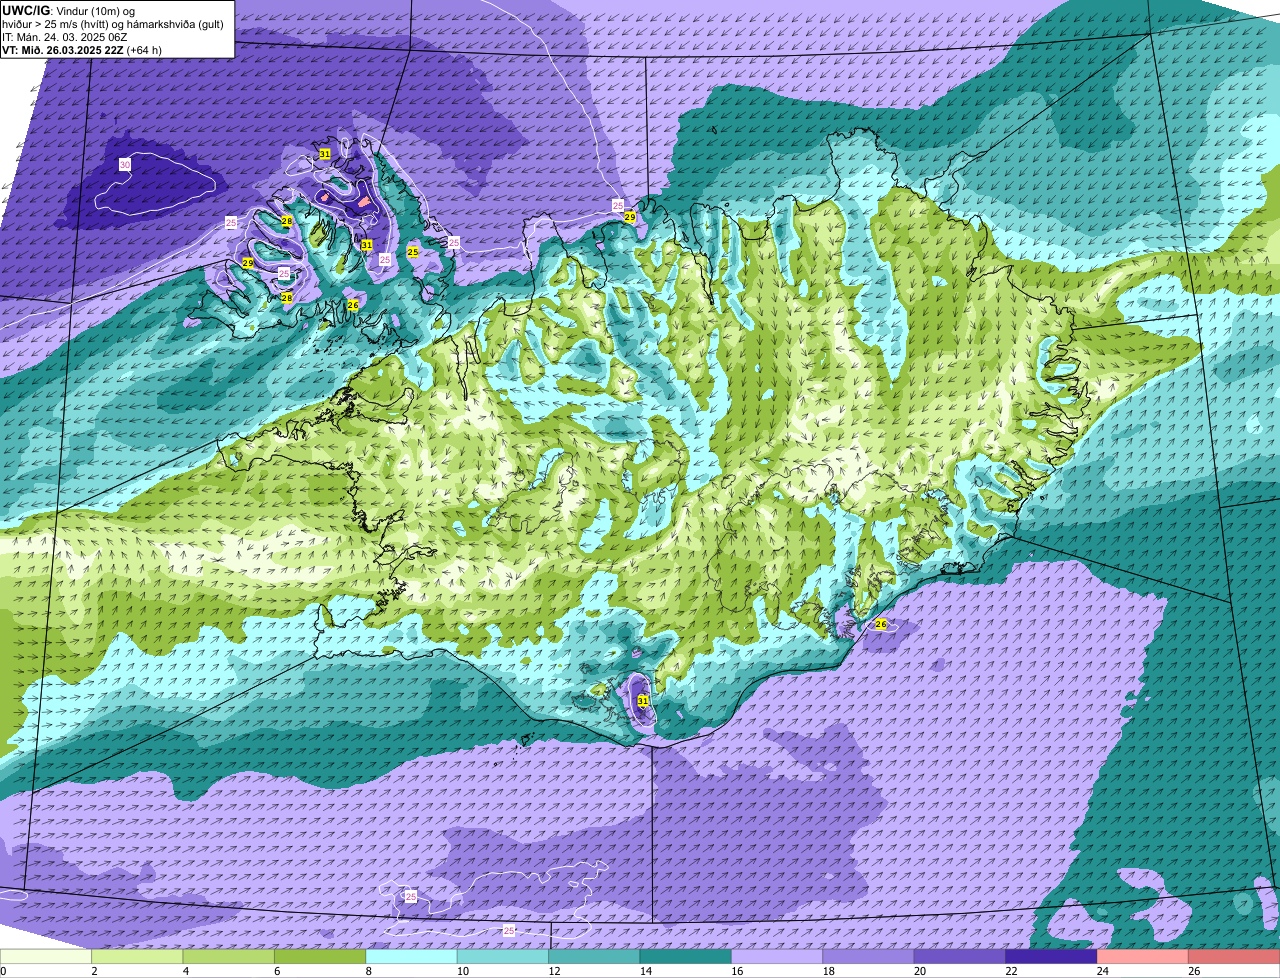Image resolution: width=1280 pixels, height=978 pixels.
Task: Click the 24–26 pink legend swatch
Action: 1143,957
